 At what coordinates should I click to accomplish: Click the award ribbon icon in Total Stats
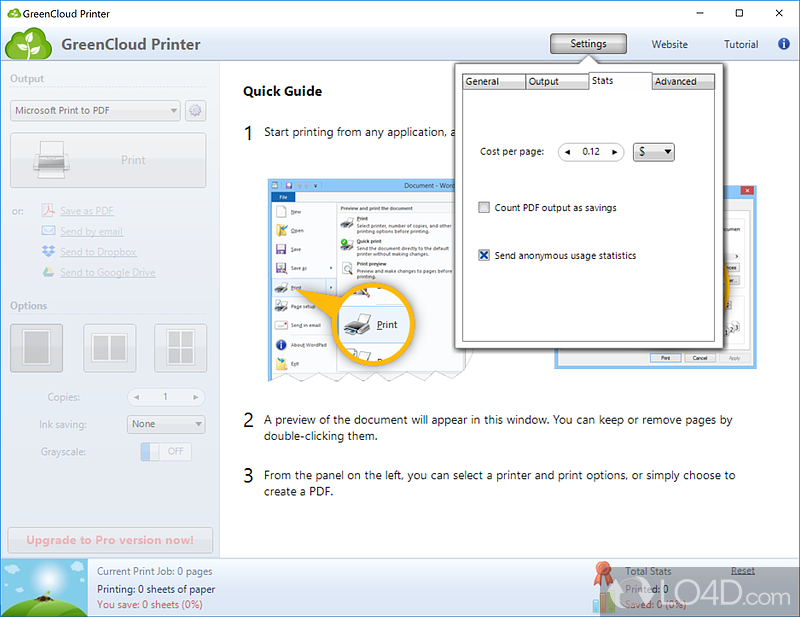pos(604,574)
